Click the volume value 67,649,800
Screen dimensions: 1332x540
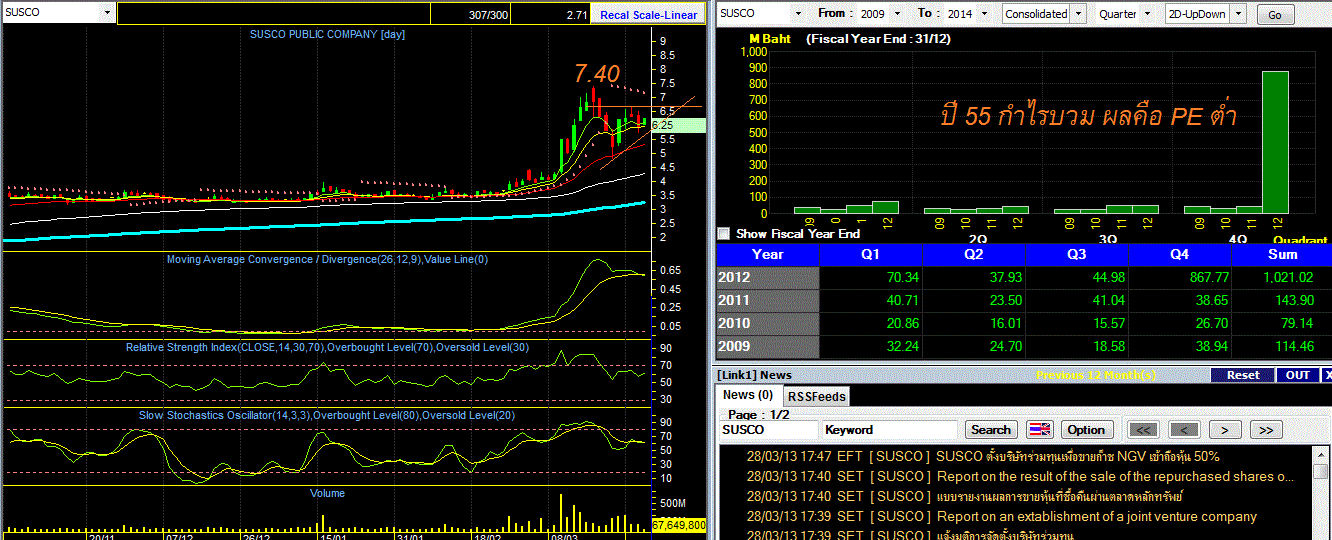click(x=679, y=524)
